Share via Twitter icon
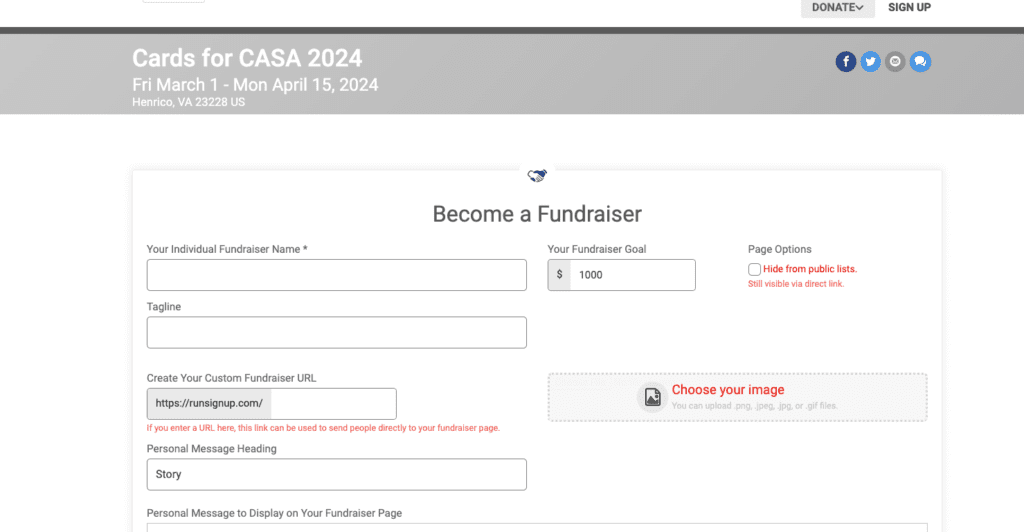Screen dimensions: 1024x532 click(x=871, y=62)
